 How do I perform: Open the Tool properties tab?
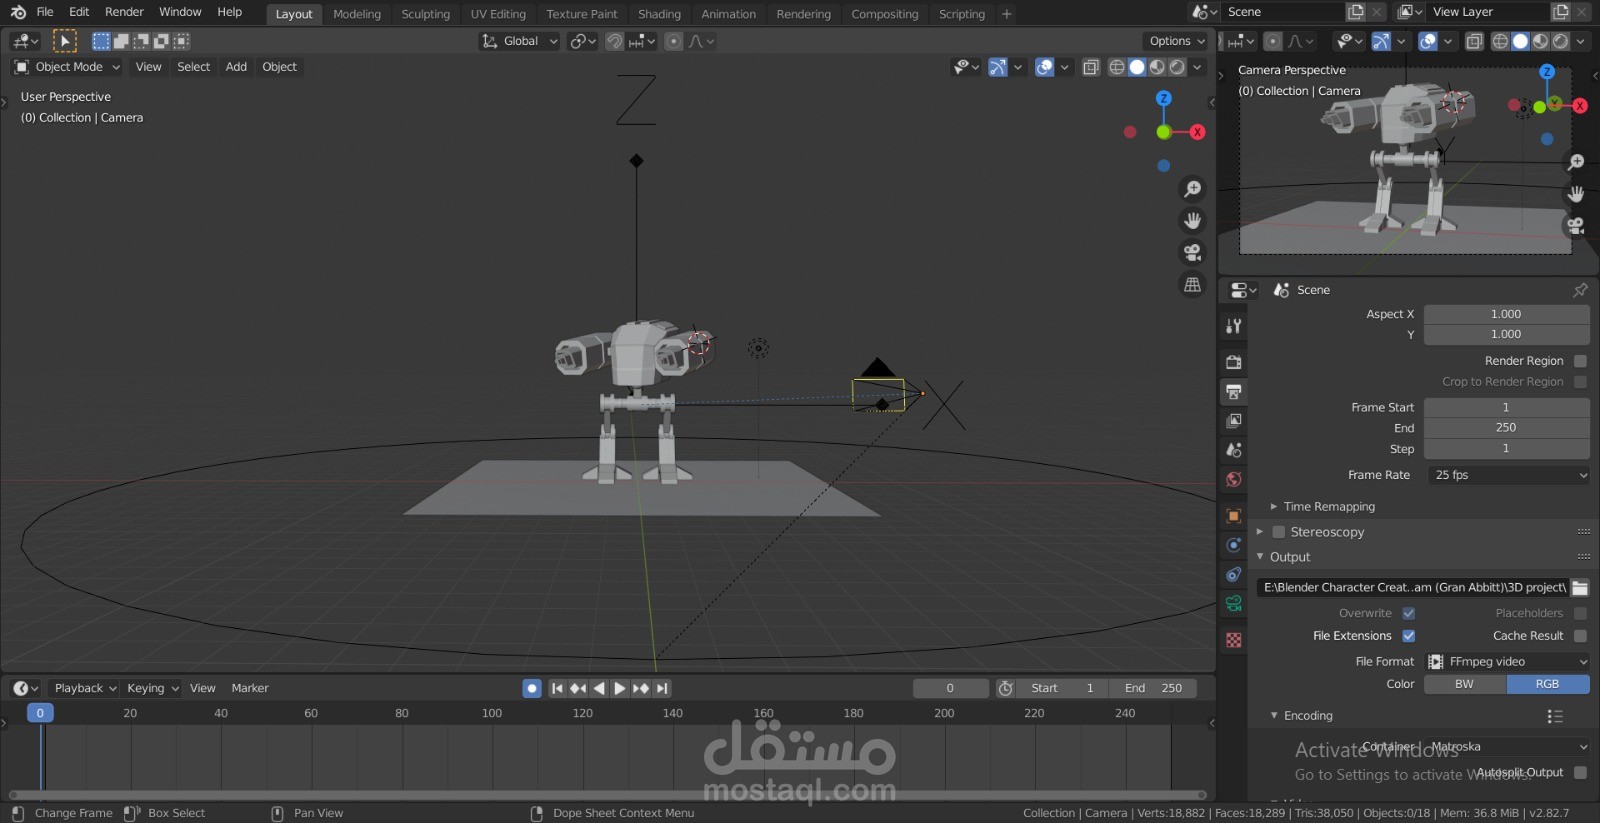pos(1234,326)
